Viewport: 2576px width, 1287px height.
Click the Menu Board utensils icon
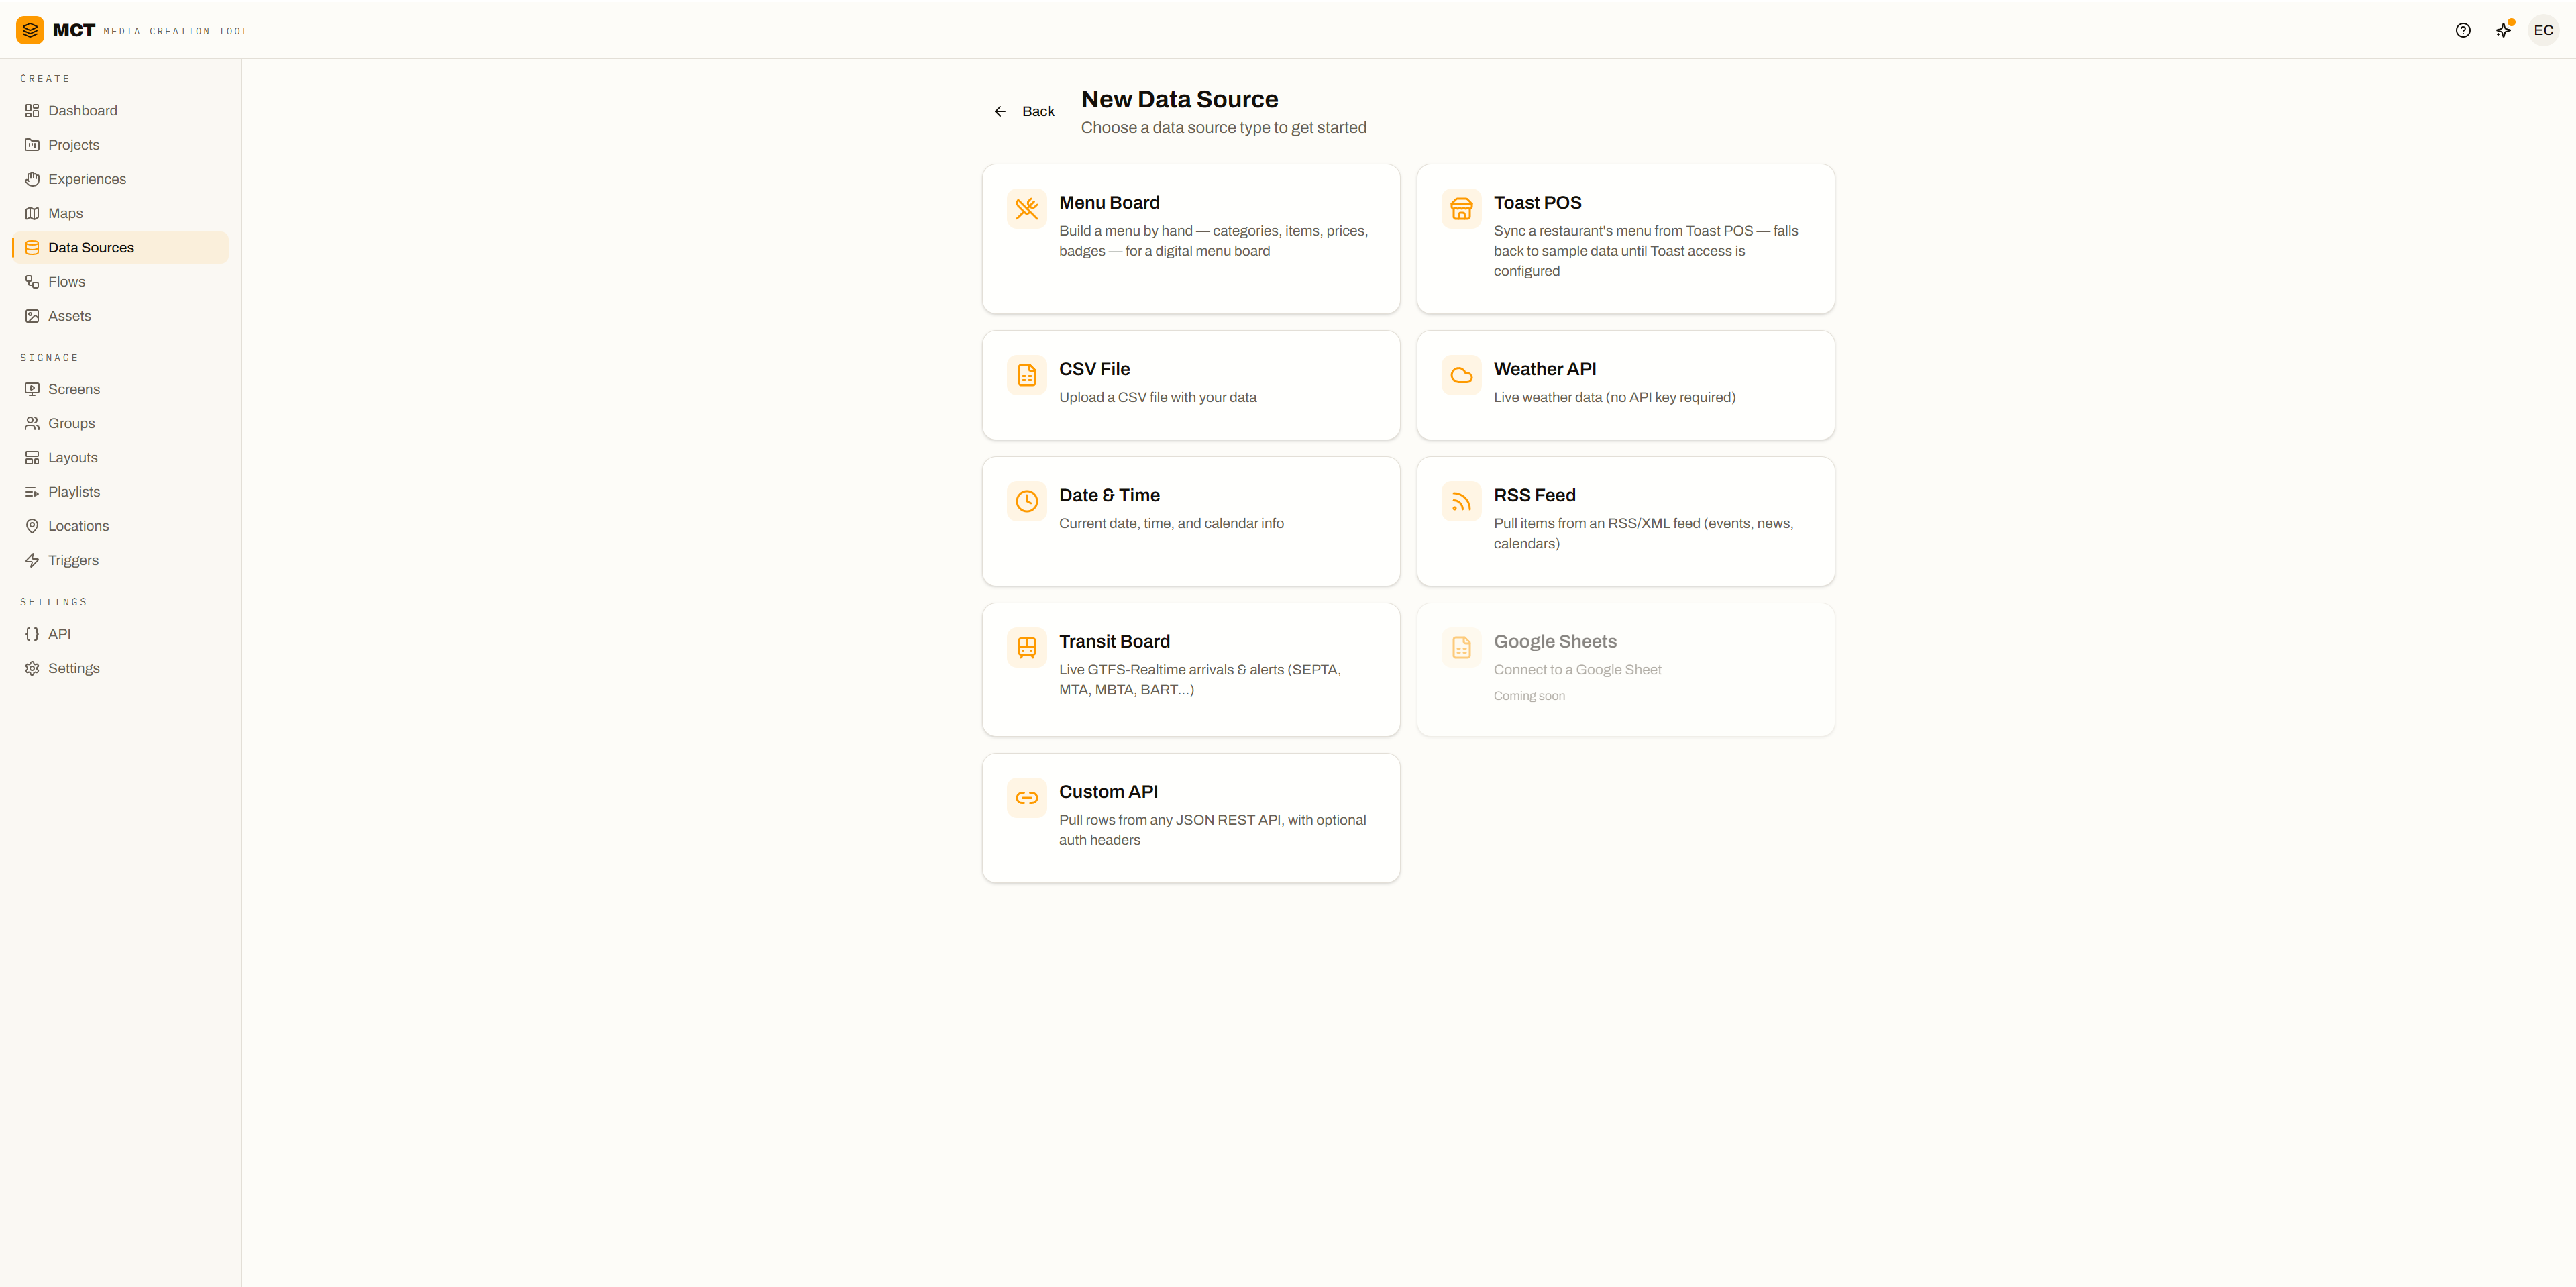point(1027,209)
